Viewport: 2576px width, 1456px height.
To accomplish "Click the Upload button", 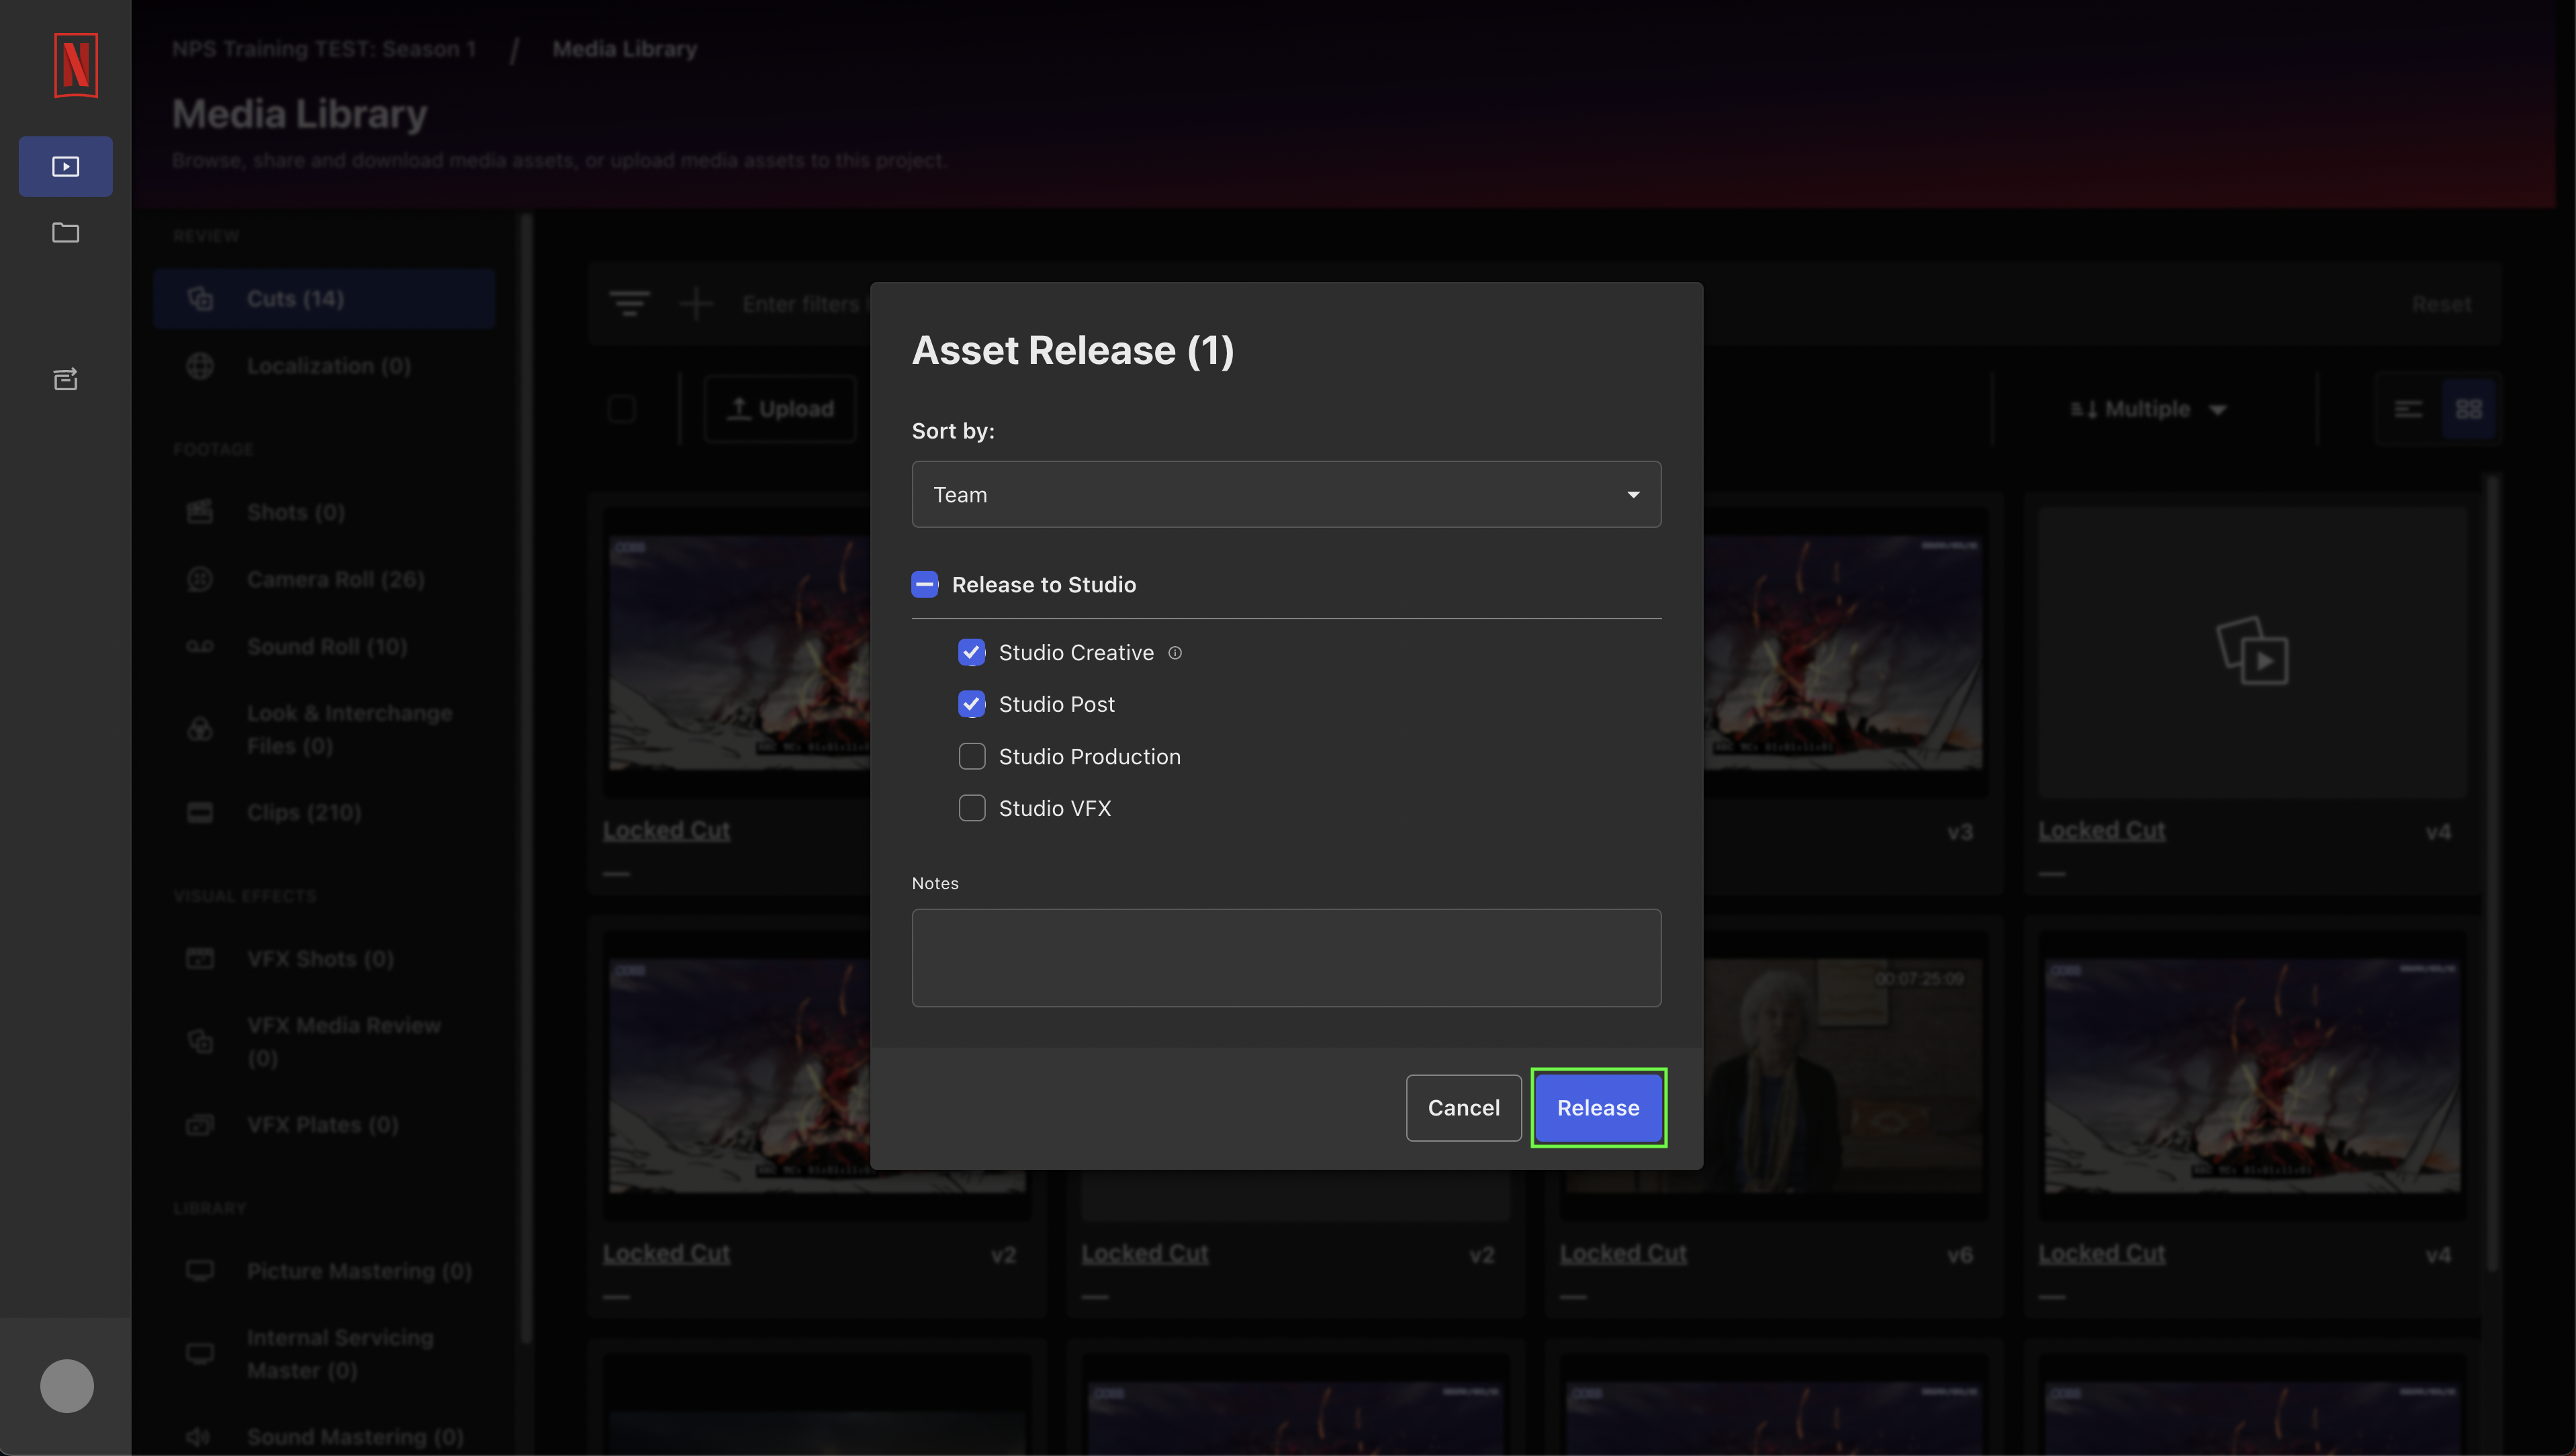I will tap(780, 409).
